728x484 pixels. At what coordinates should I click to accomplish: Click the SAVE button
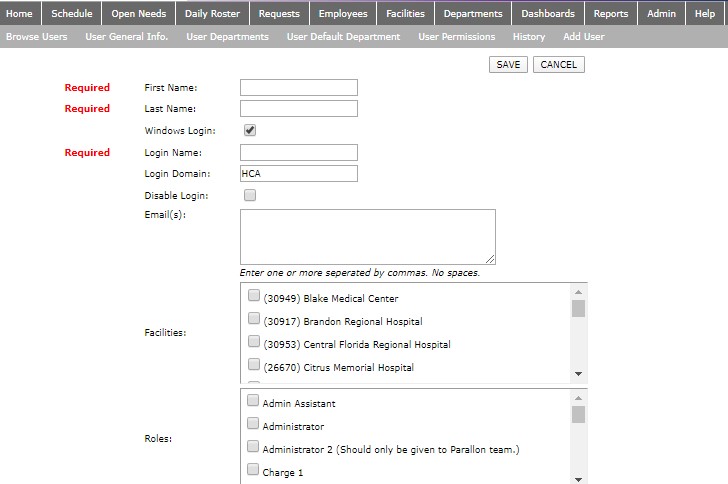pyautogui.click(x=508, y=64)
